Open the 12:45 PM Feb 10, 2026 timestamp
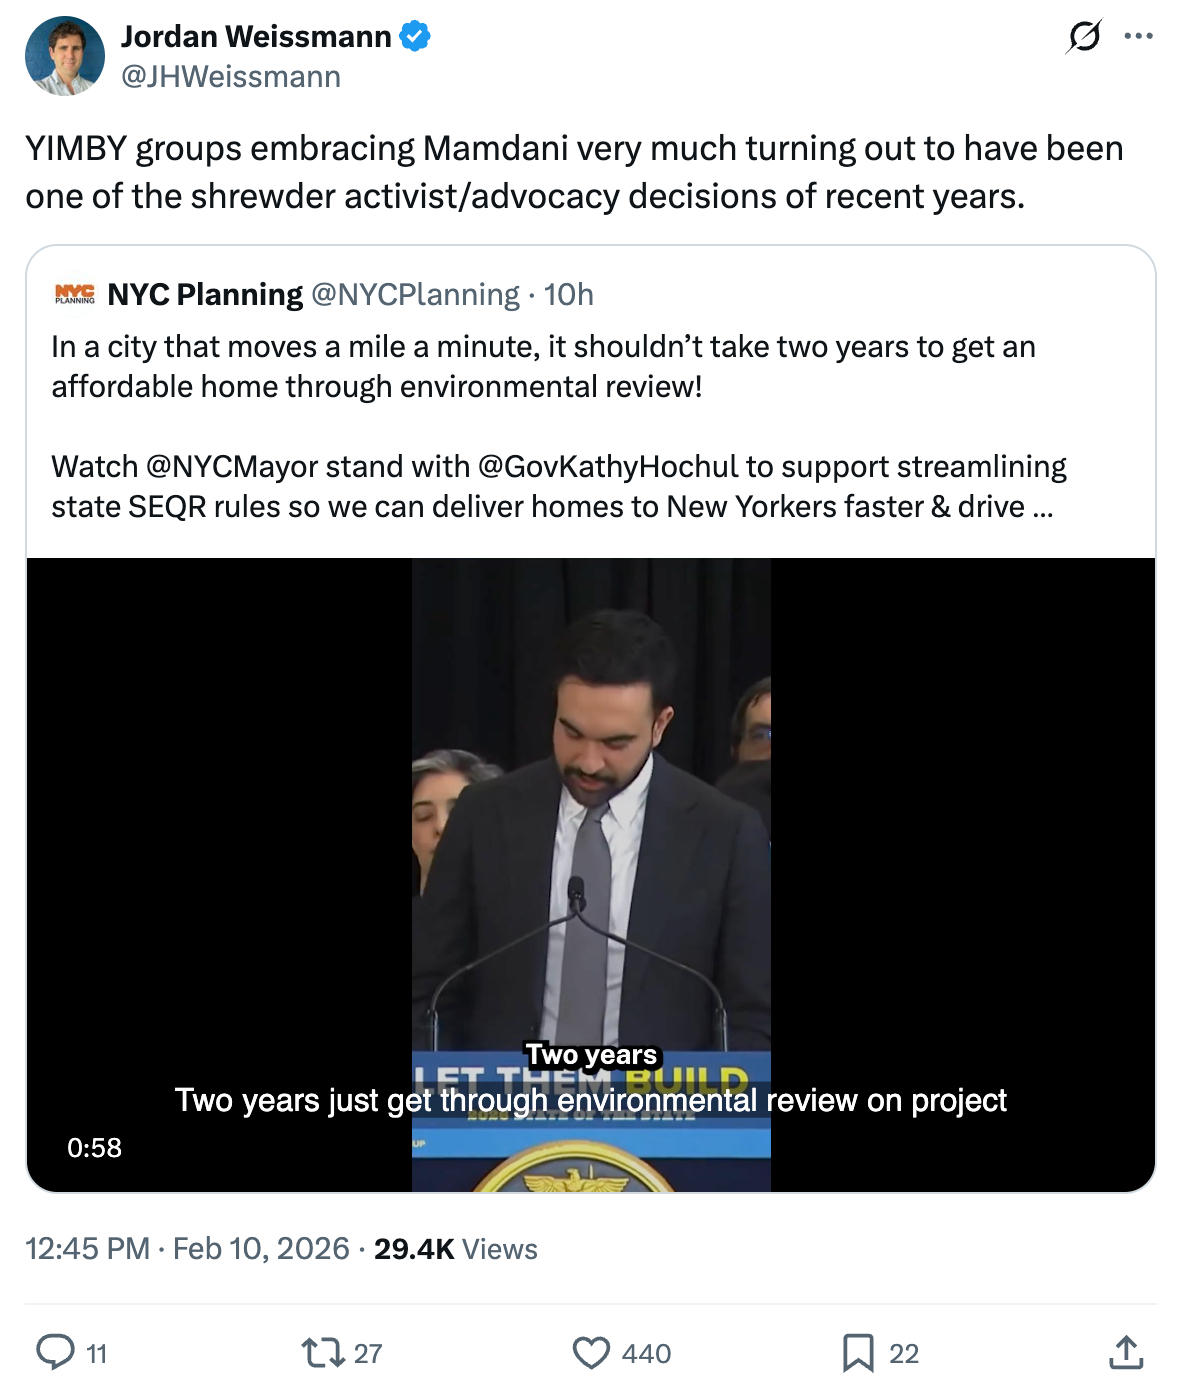The image size is (1184, 1396). [187, 1249]
